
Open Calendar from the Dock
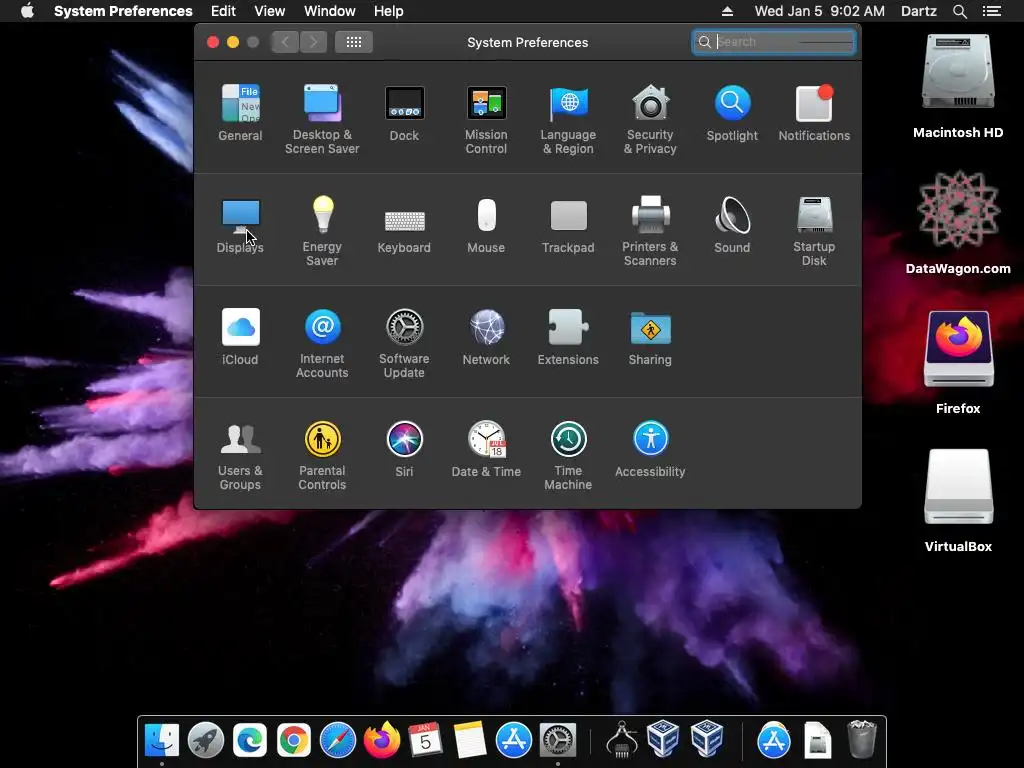coord(426,741)
